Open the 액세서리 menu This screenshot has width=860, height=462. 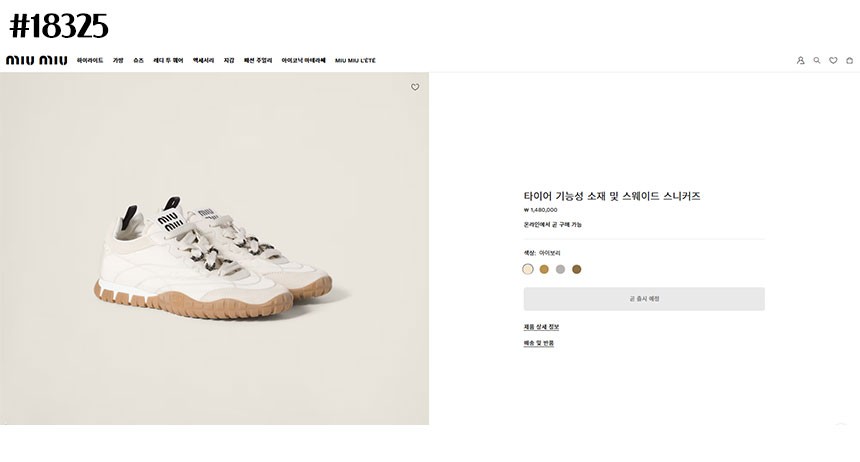pyautogui.click(x=203, y=60)
